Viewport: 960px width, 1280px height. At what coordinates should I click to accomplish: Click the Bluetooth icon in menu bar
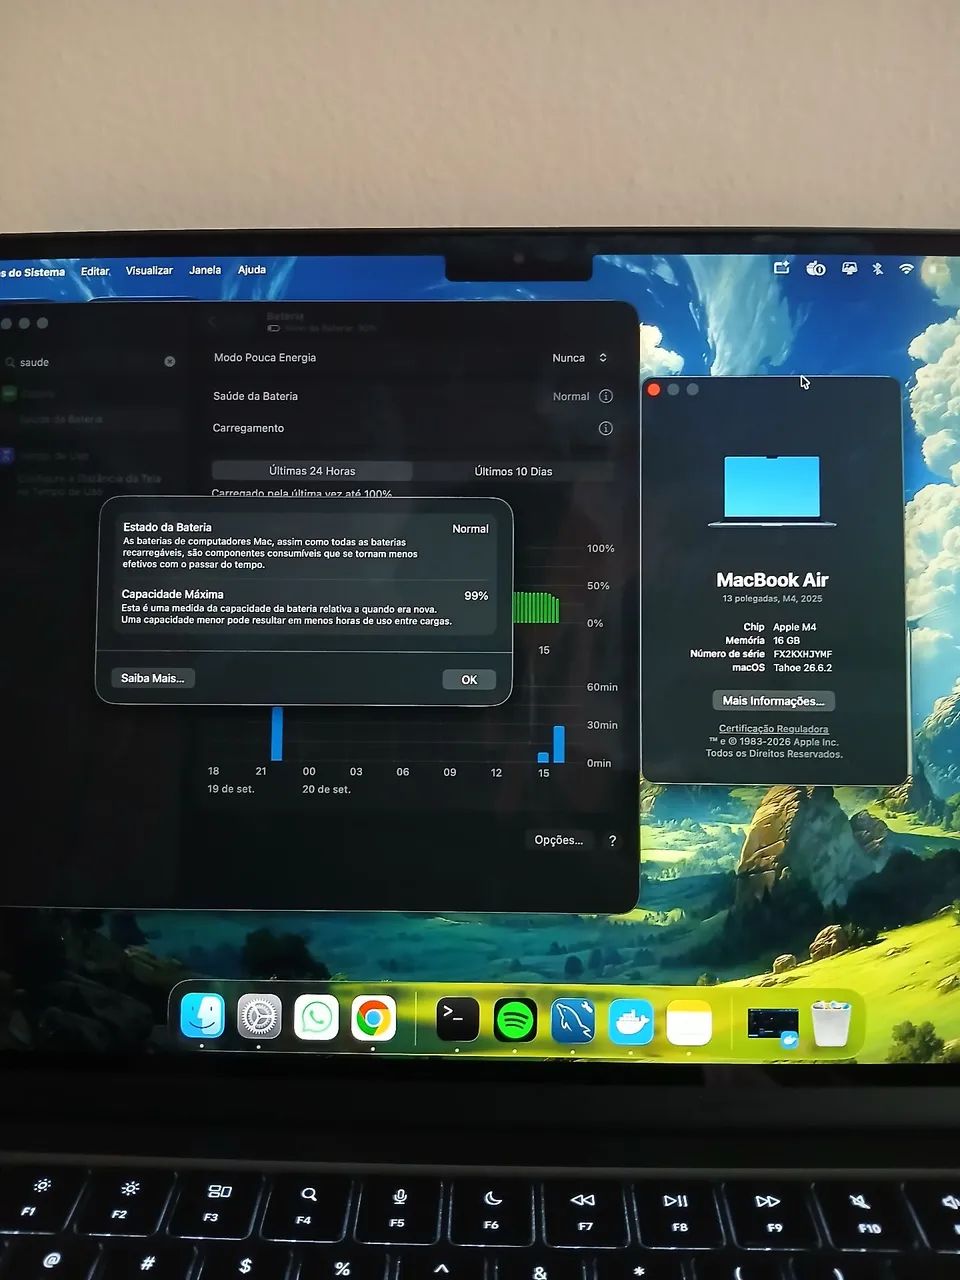877,268
